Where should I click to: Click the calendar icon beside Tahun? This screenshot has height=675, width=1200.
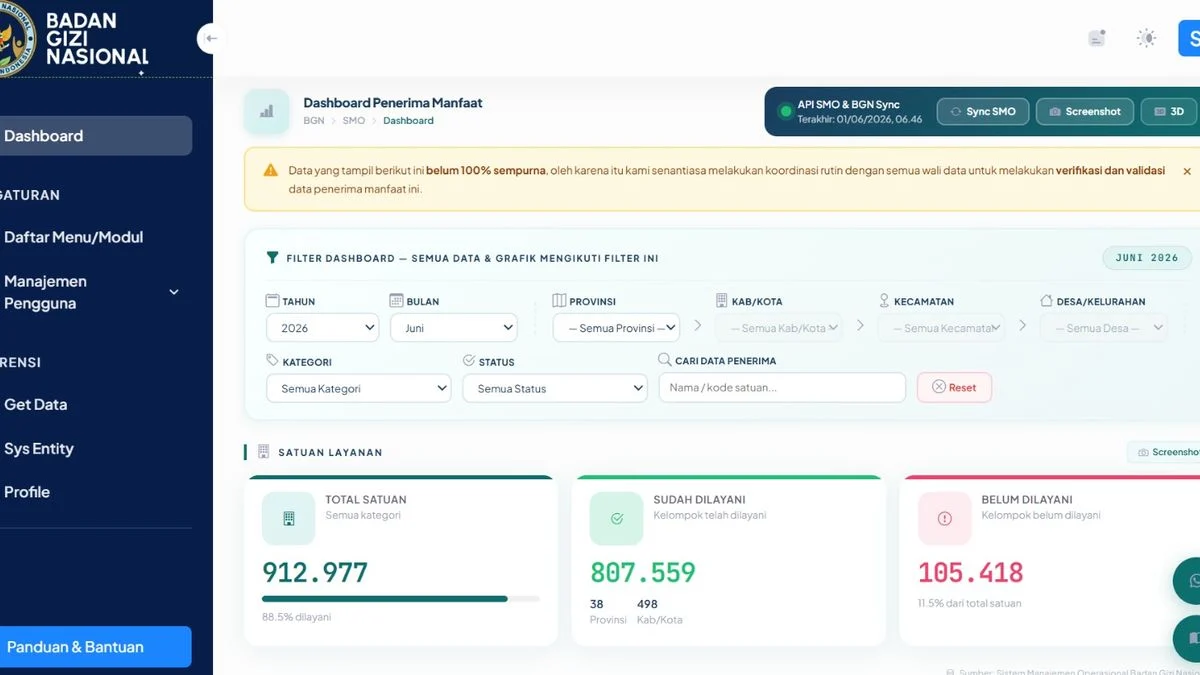pyautogui.click(x=272, y=300)
